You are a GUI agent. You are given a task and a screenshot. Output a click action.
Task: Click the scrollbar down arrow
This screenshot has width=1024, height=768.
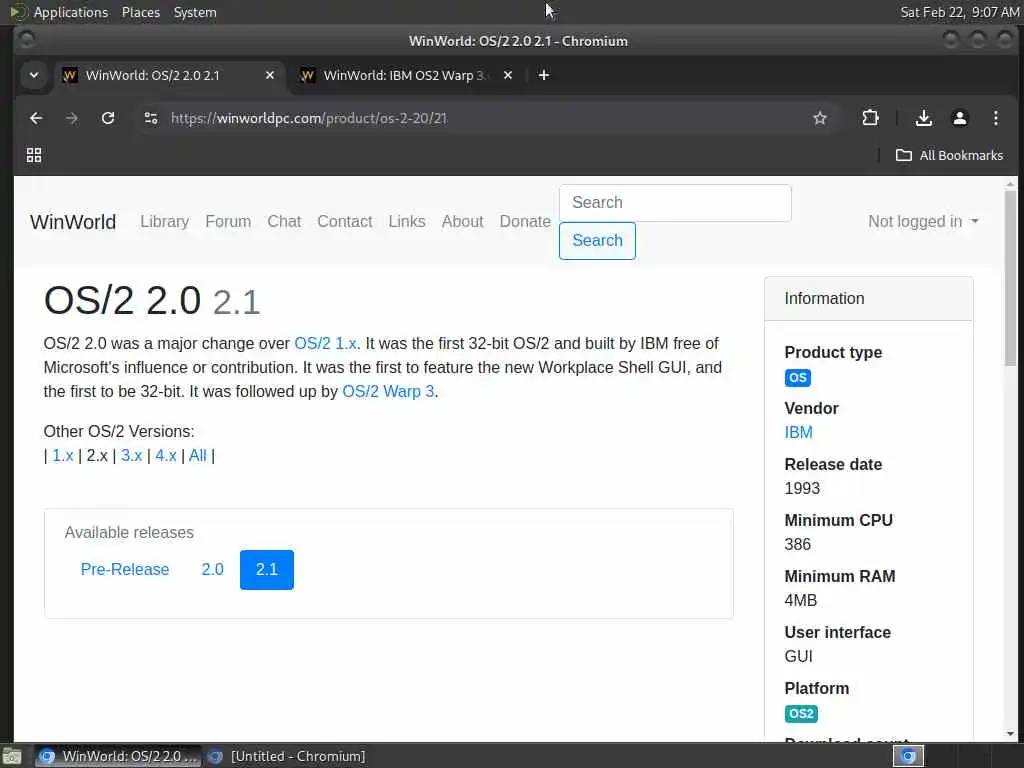click(1010, 734)
